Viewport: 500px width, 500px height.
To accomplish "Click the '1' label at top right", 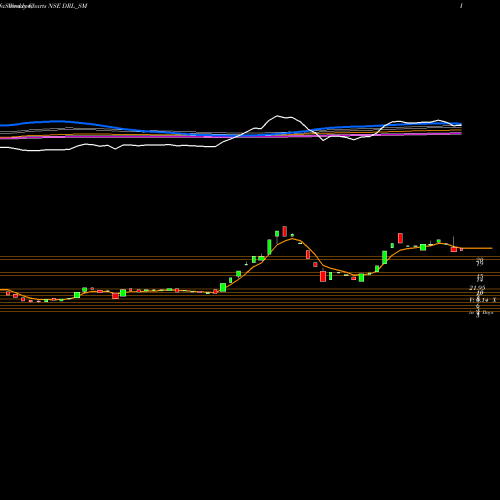I will [461, 6].
